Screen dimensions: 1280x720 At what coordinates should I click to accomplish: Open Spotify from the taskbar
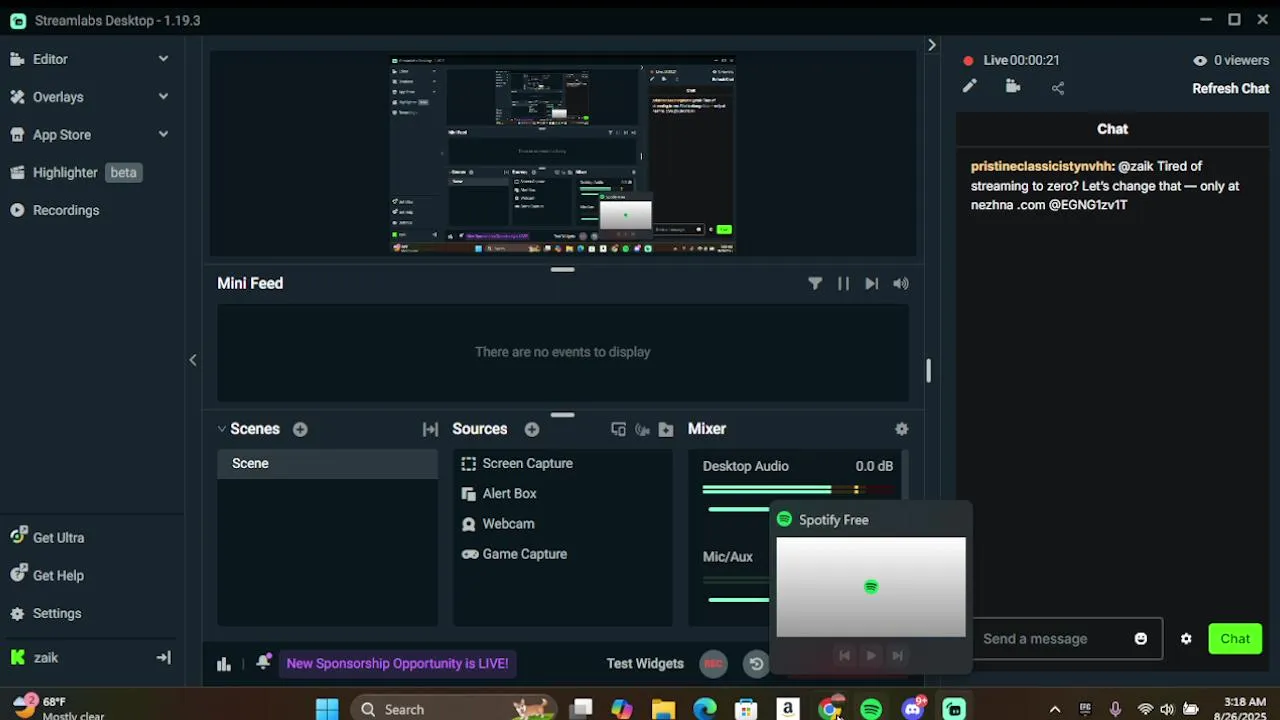[x=871, y=709]
